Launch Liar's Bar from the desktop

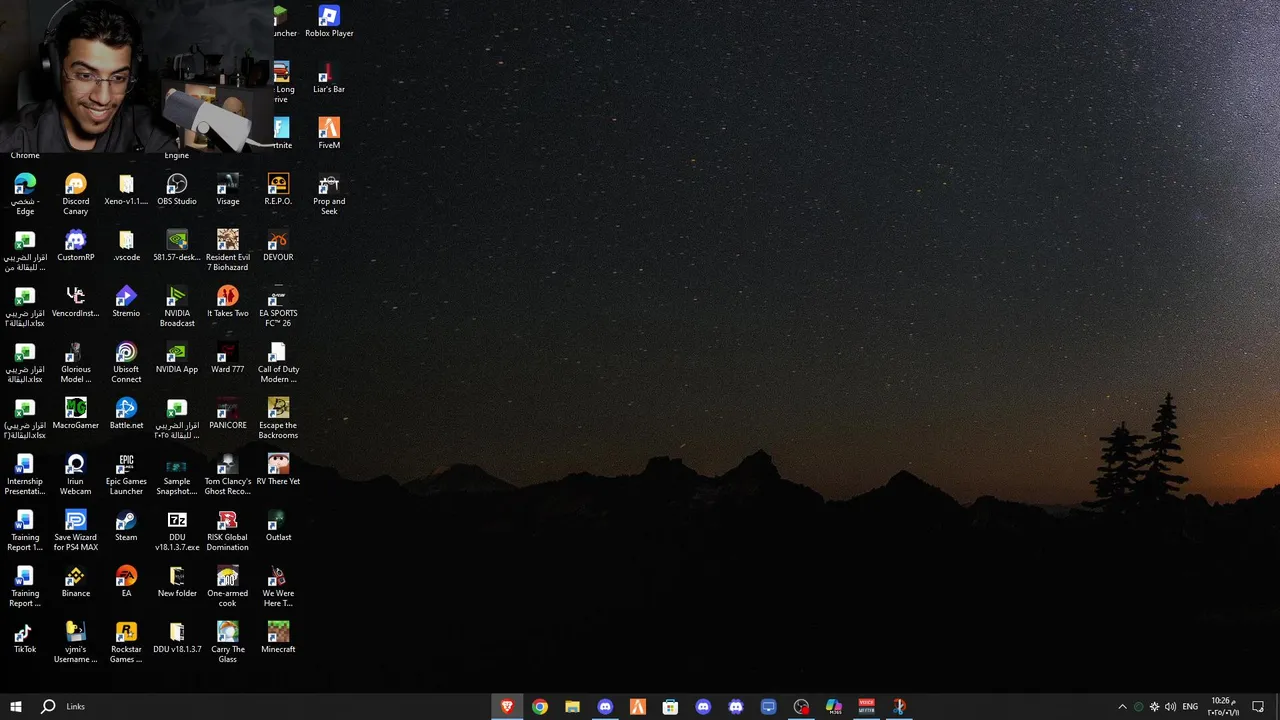pos(329,78)
